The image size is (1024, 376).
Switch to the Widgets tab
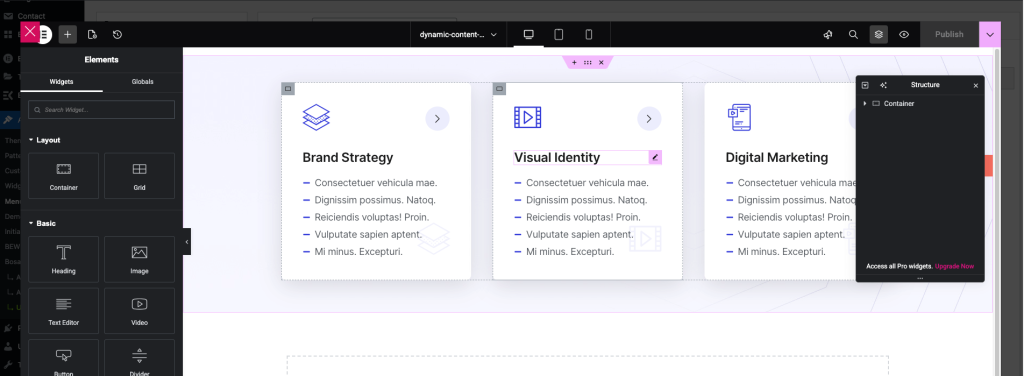pyautogui.click(x=61, y=82)
